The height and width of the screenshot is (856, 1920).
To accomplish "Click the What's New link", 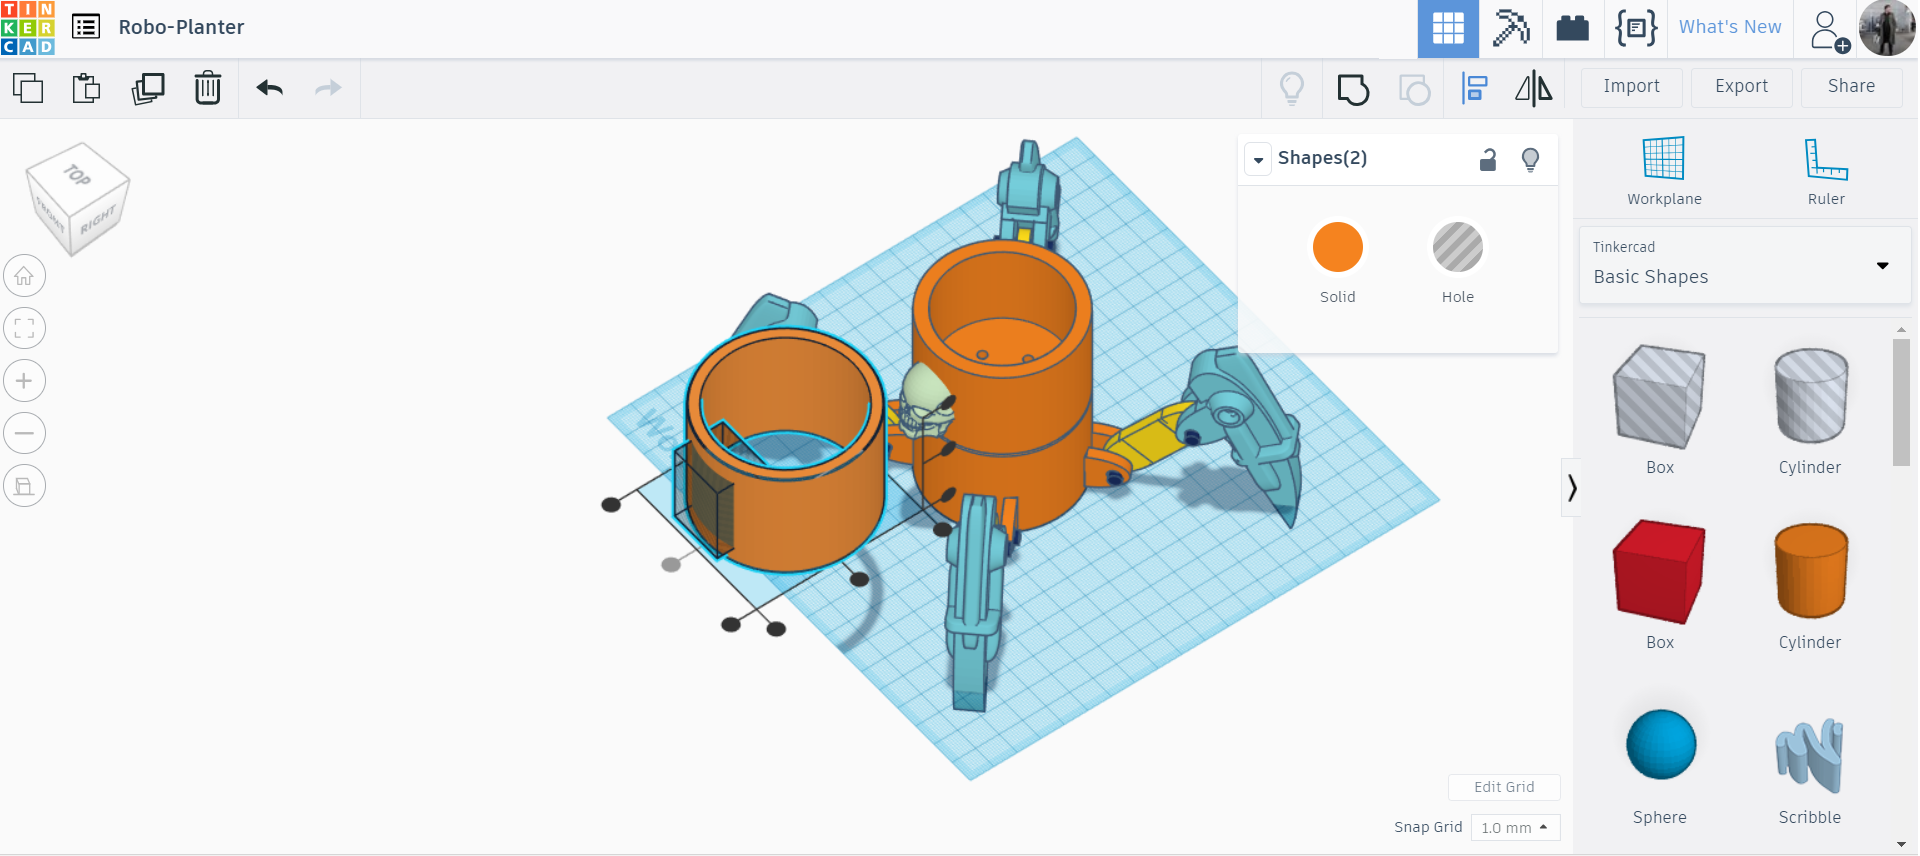I will point(1730,27).
